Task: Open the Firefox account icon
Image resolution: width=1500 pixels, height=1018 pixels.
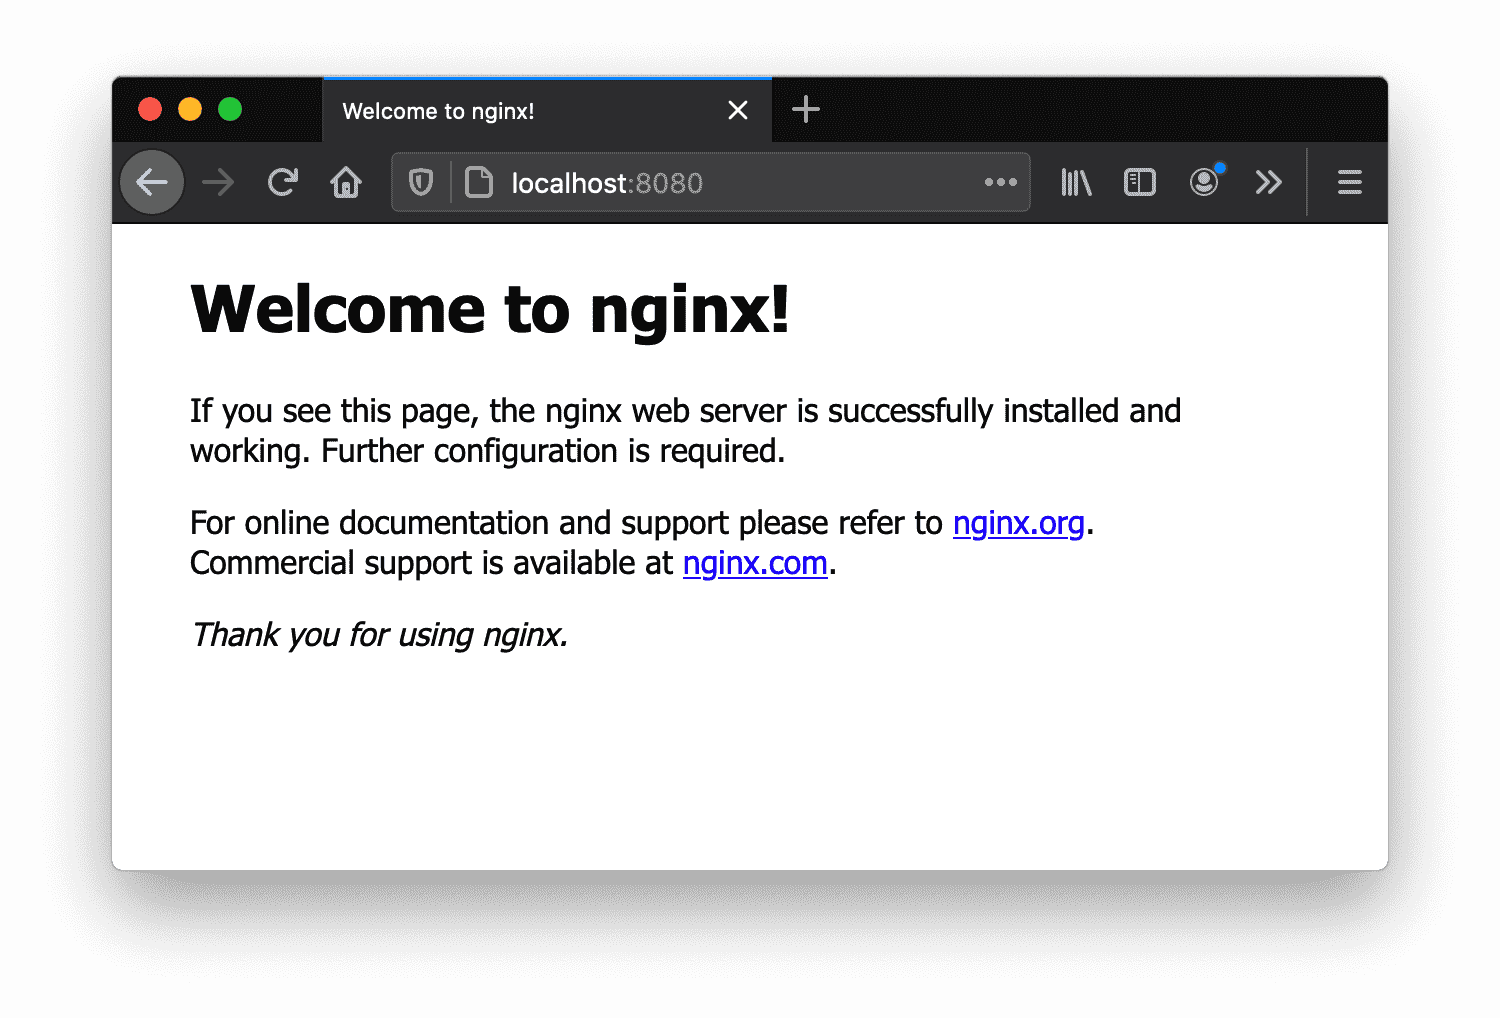Action: point(1205,181)
